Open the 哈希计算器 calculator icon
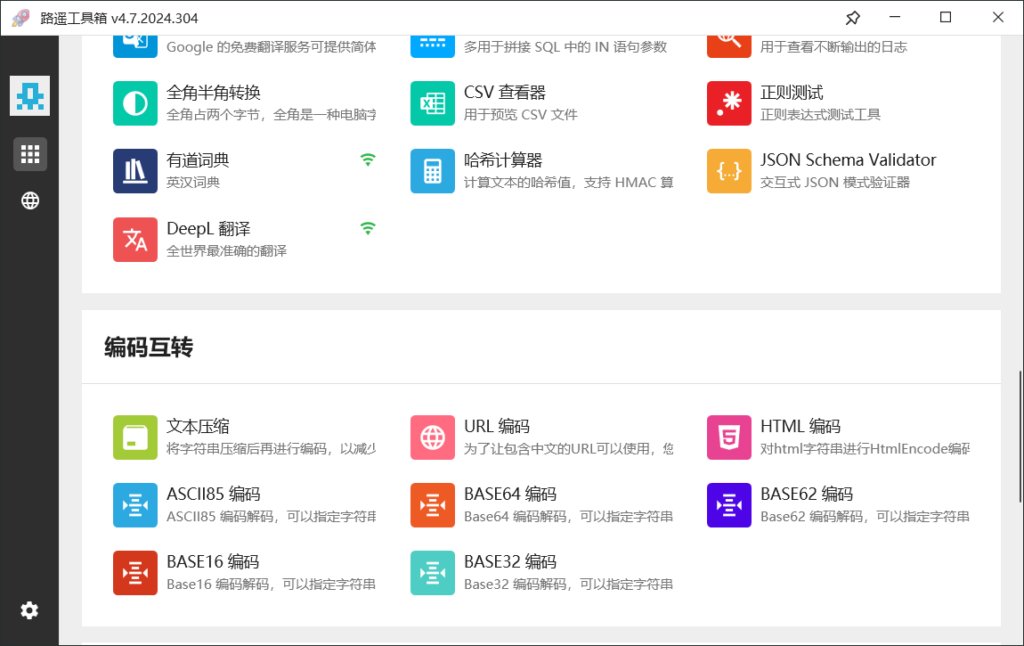Viewport: 1024px width, 646px height. pos(432,171)
